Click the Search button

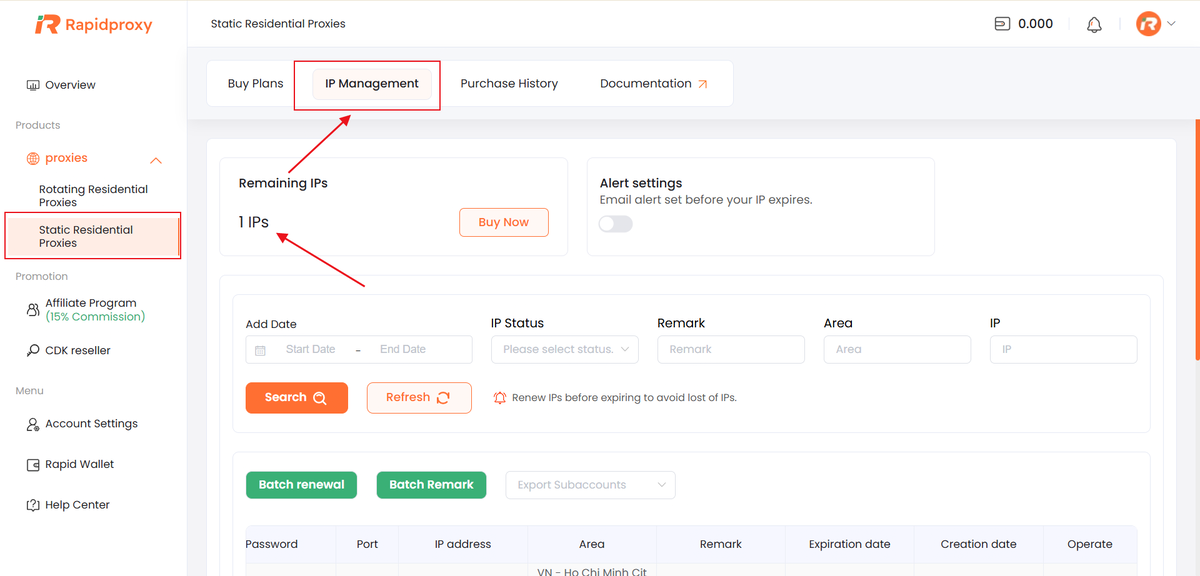297,397
